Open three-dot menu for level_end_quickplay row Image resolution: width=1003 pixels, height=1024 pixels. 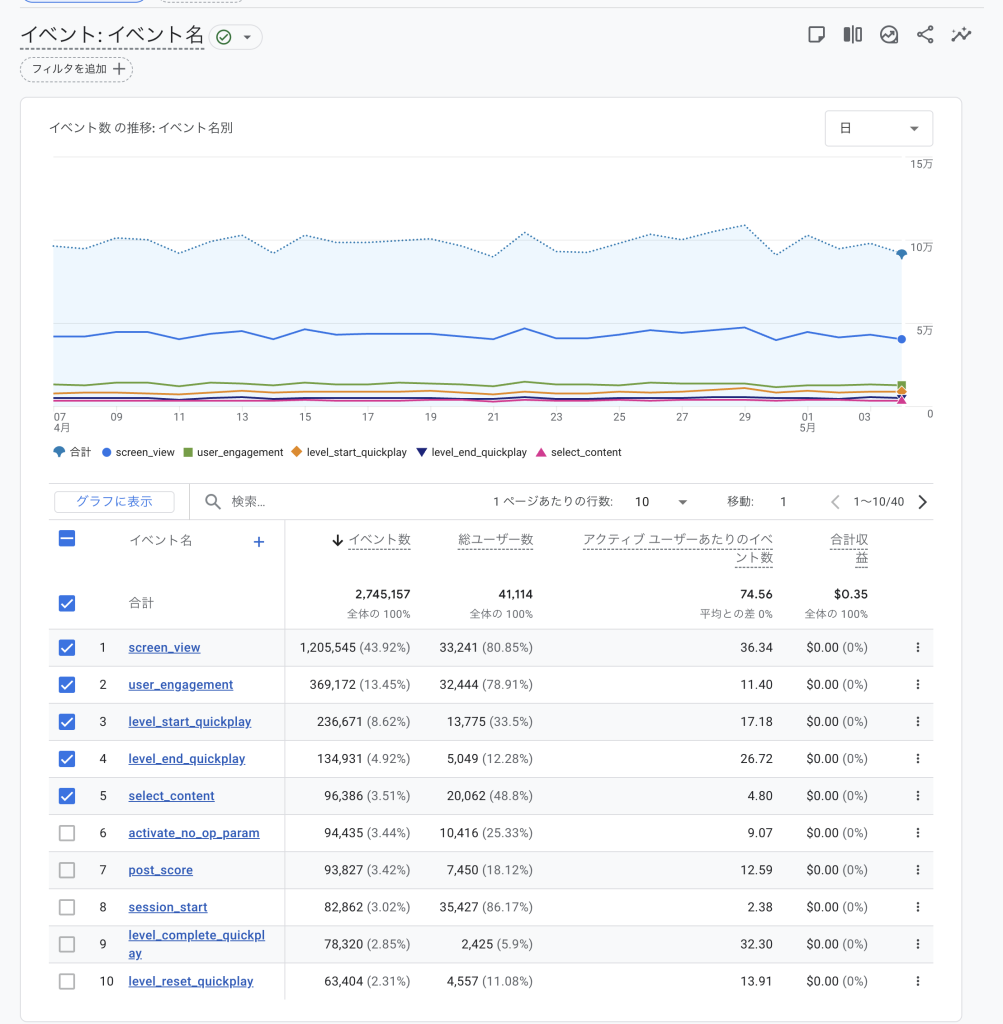tap(917, 758)
